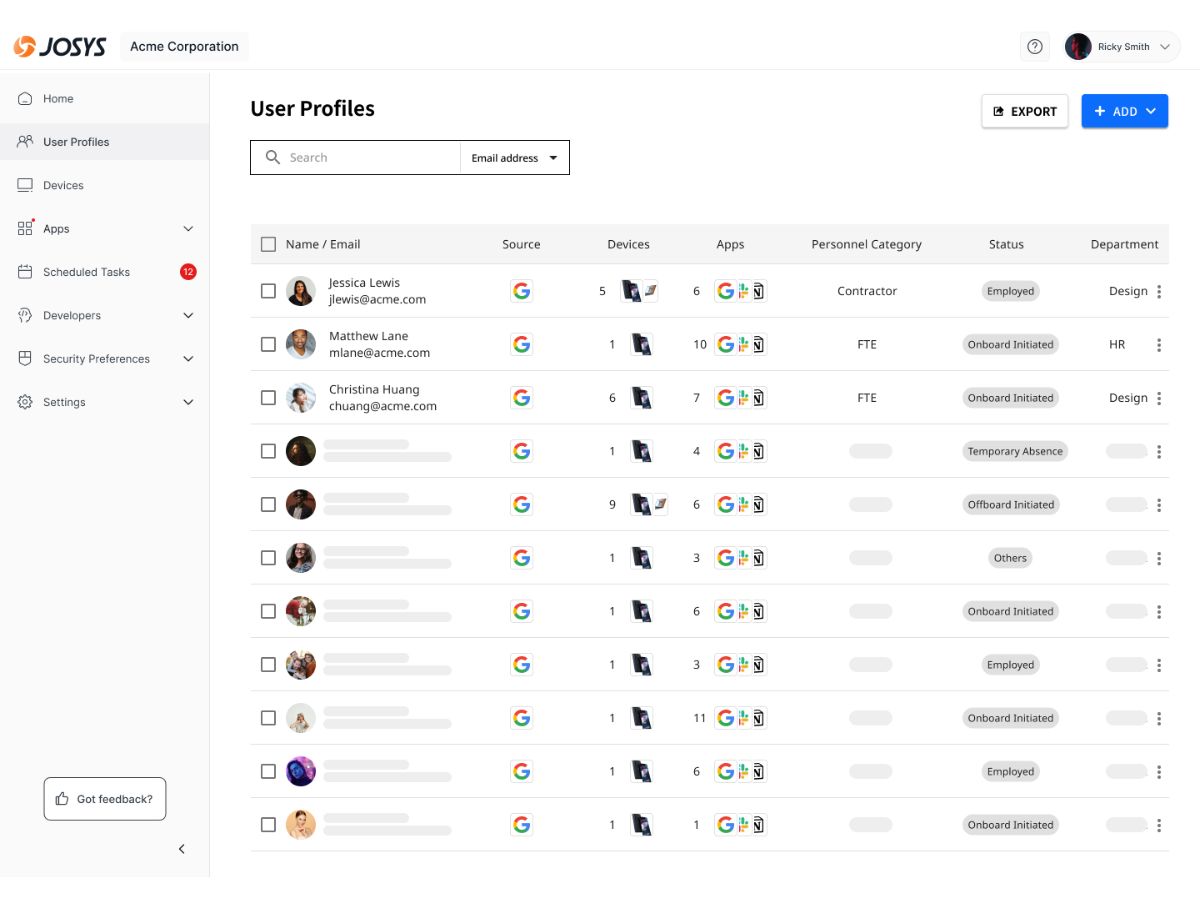
Task: Click the Josys logo
Action: pos(60,46)
